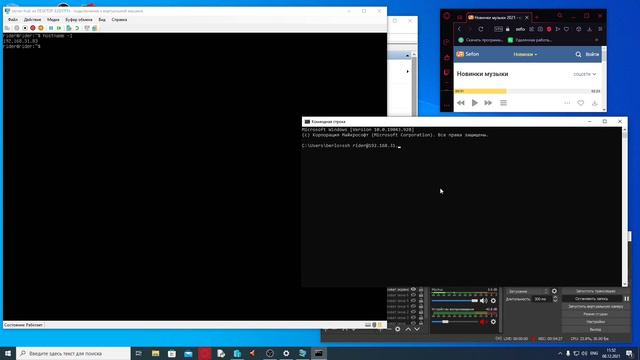Click Остановить запись in OBS
This screenshot has height=360, width=640.
point(592,299)
